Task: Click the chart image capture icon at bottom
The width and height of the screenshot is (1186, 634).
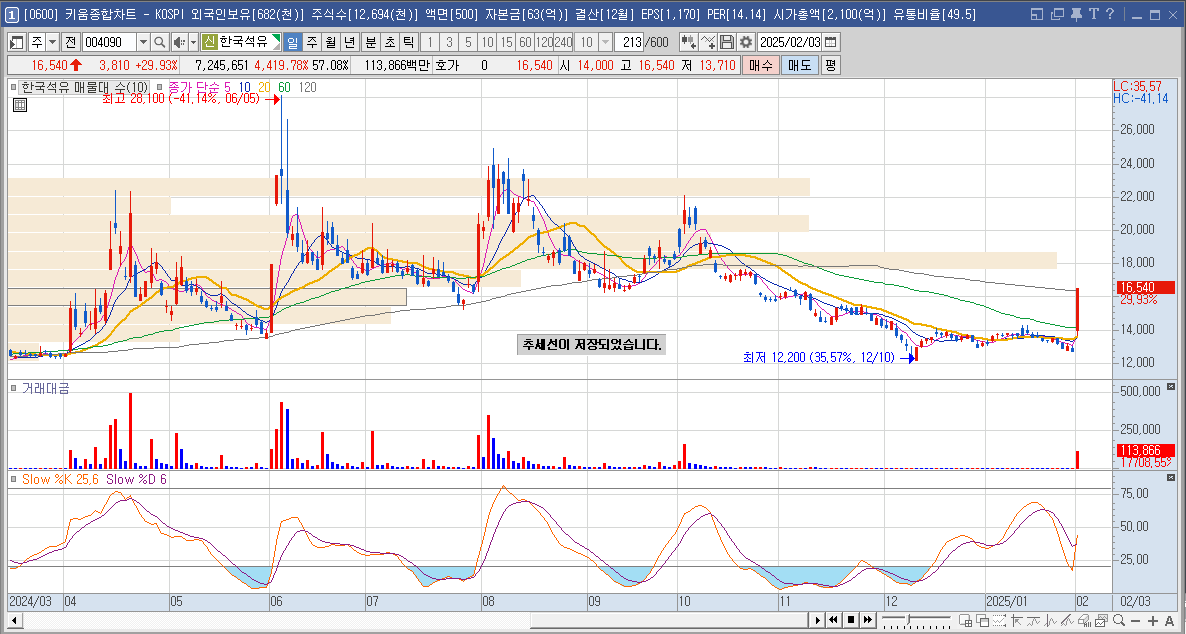Action: 1102,620
